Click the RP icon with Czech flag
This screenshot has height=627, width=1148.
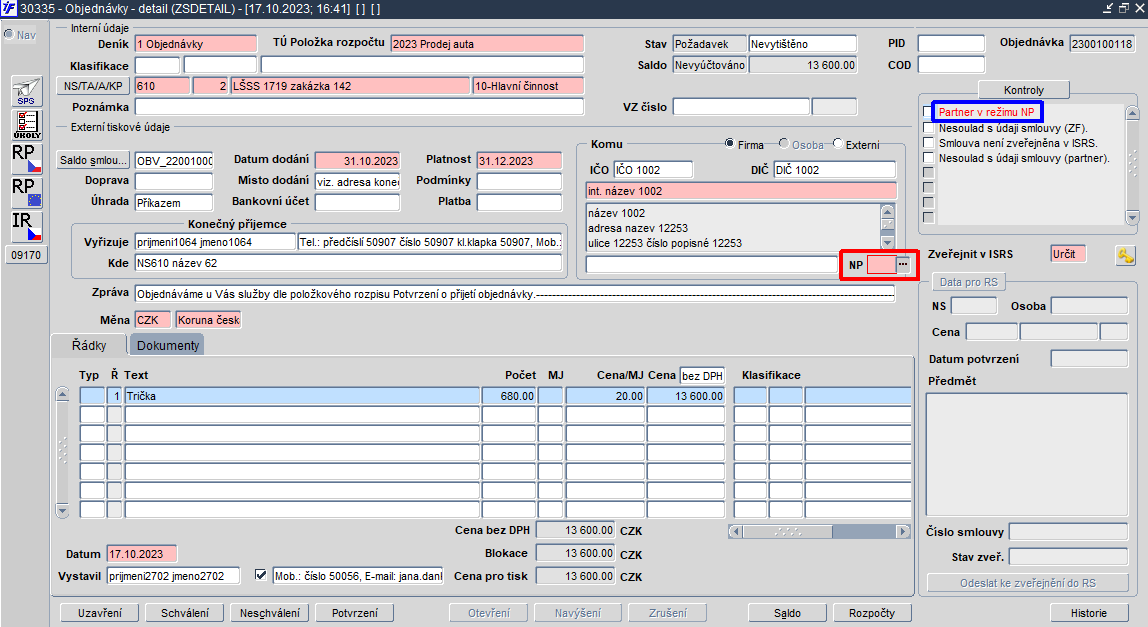pyautogui.click(x=26, y=157)
